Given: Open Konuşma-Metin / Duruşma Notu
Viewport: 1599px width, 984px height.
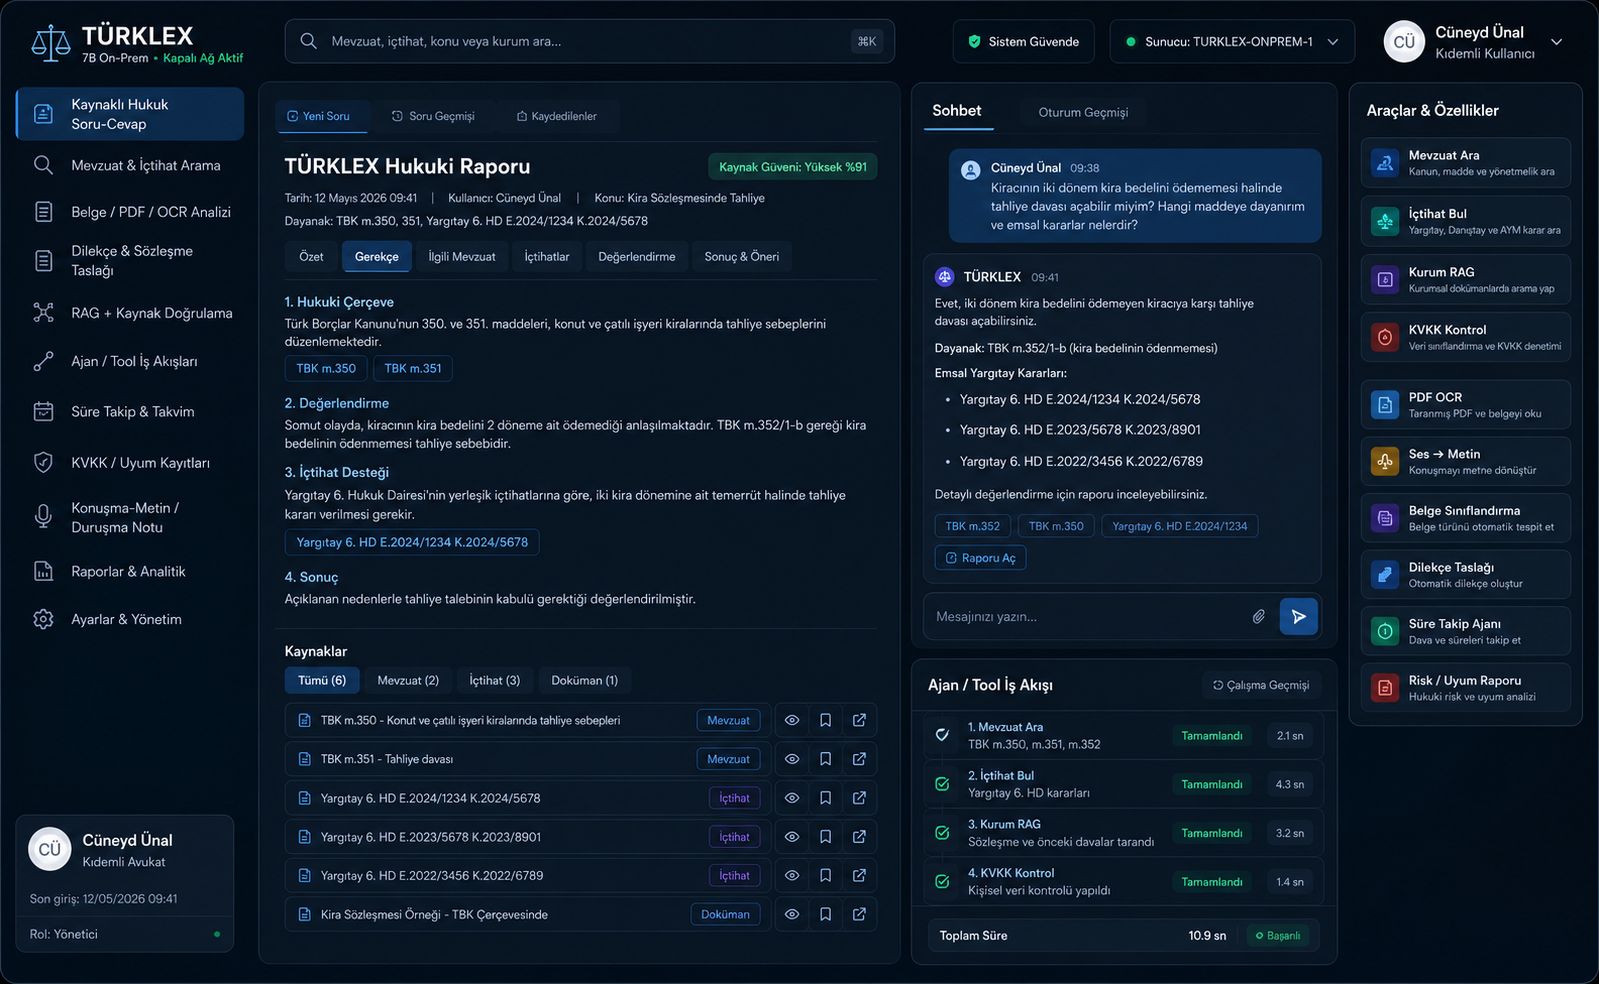Looking at the screenshot, I should coord(129,517).
